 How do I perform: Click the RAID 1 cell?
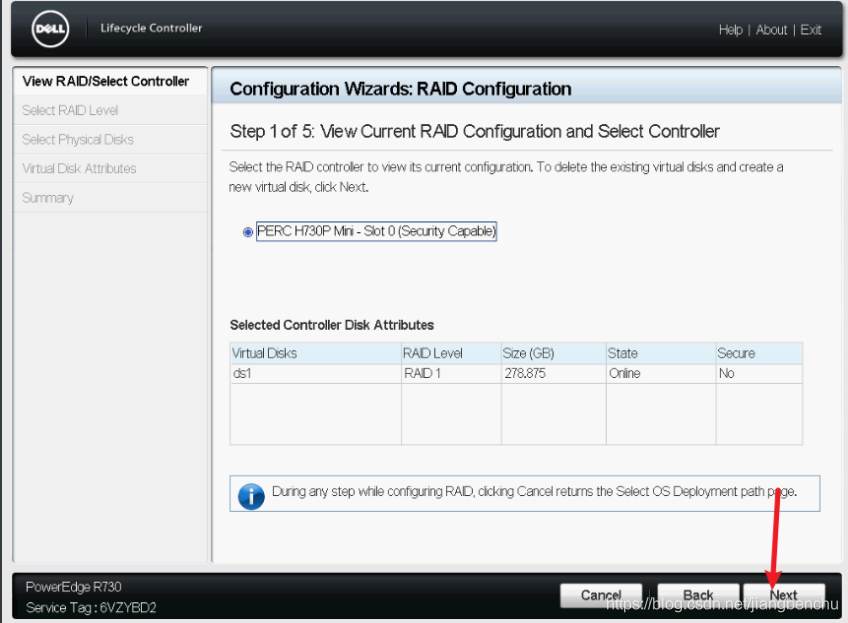[451, 374]
